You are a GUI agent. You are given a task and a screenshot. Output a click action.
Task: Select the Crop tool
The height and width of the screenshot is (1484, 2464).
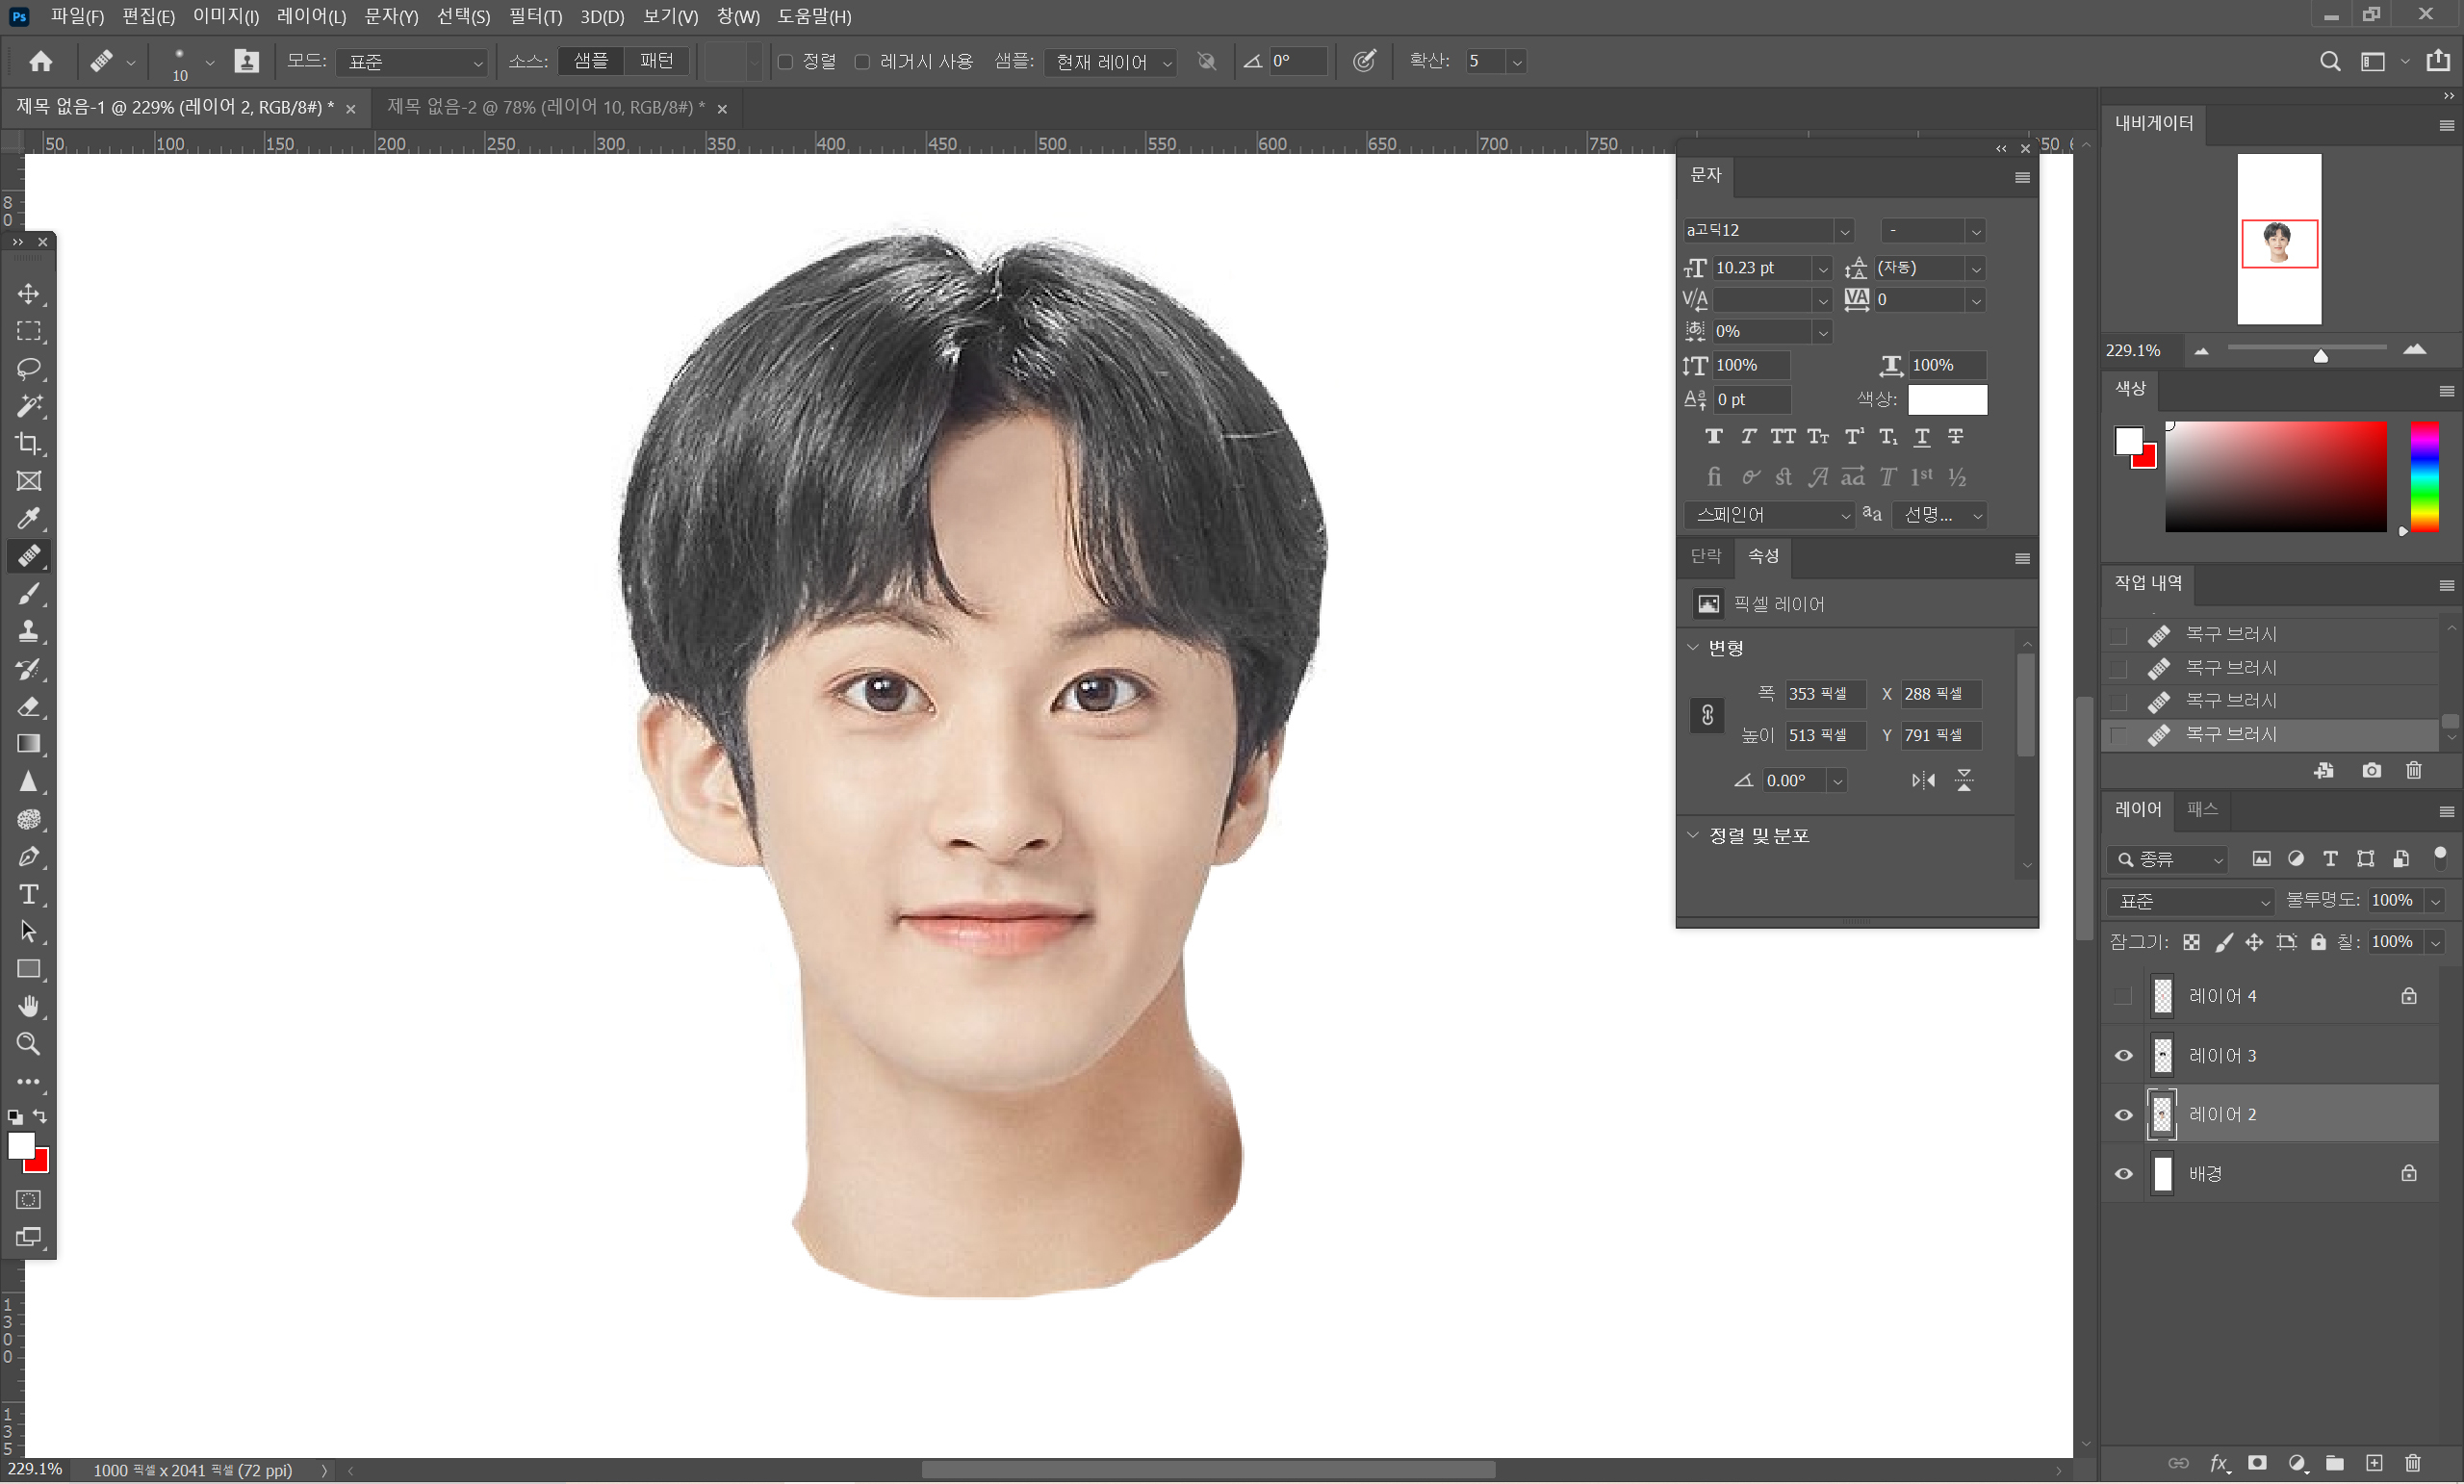tap(28, 443)
